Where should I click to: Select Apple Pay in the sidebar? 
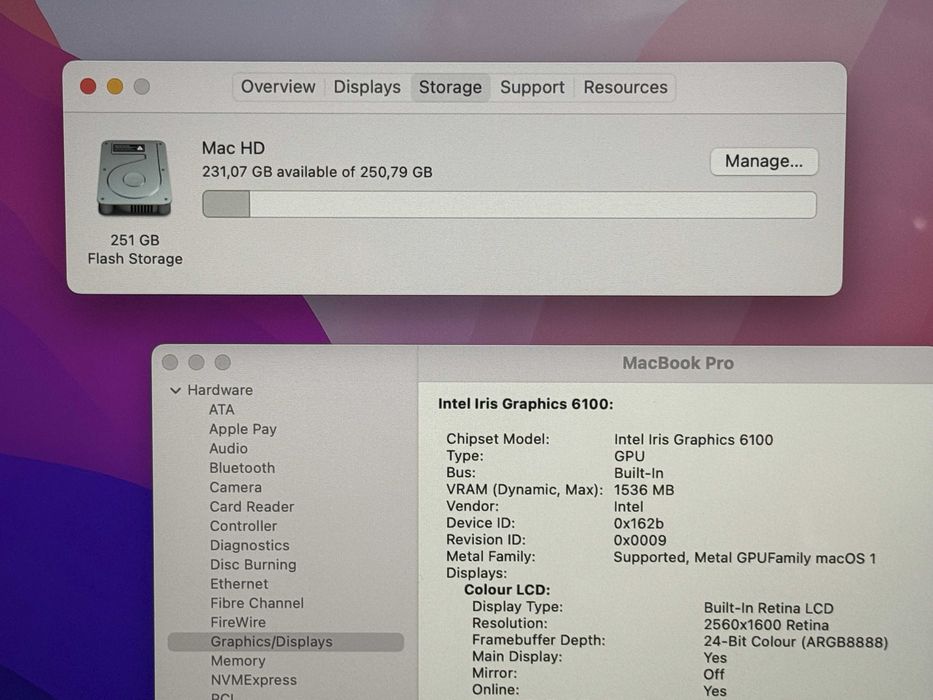[x=243, y=429]
